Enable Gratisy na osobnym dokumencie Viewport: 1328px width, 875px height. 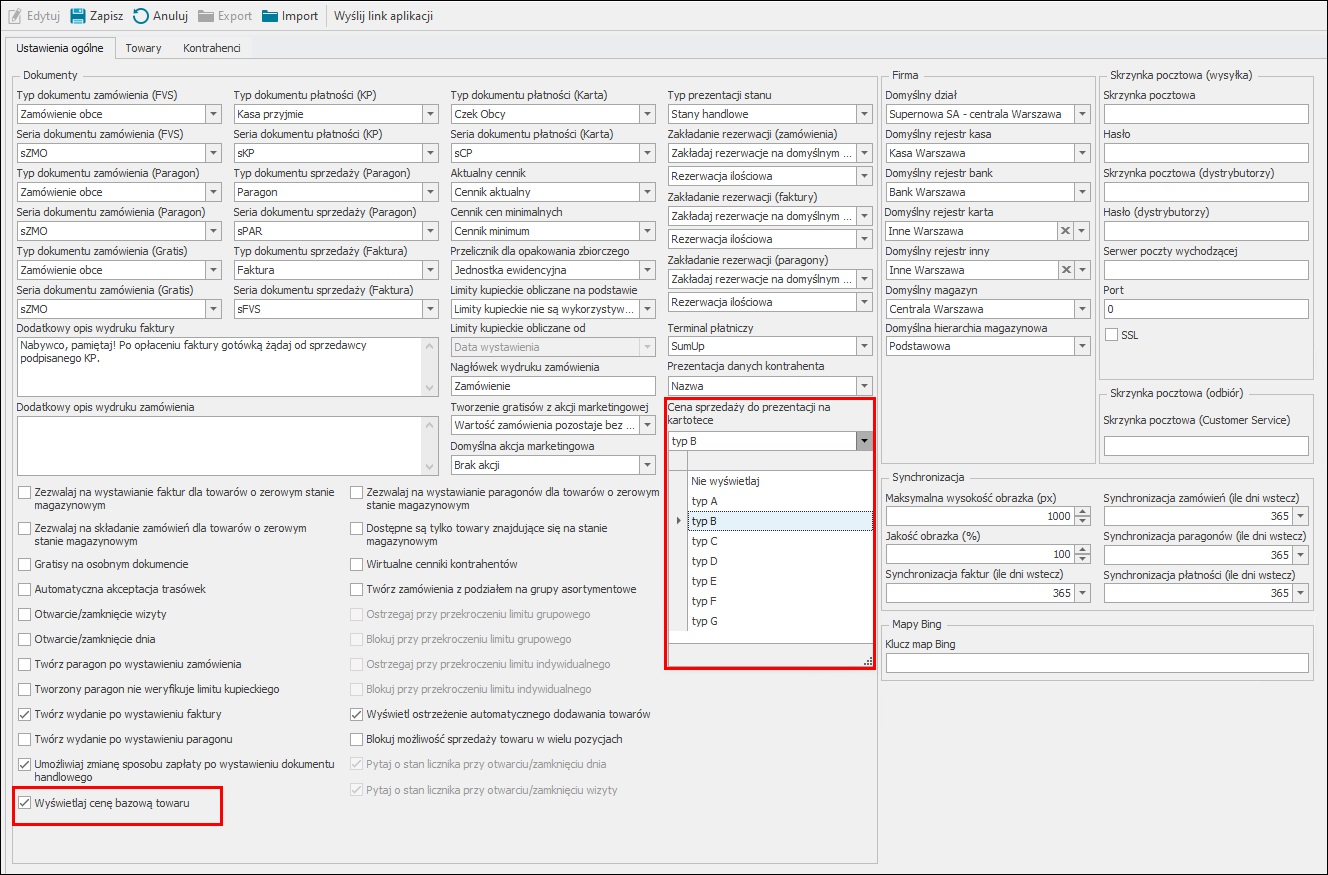pyautogui.click(x=25, y=565)
